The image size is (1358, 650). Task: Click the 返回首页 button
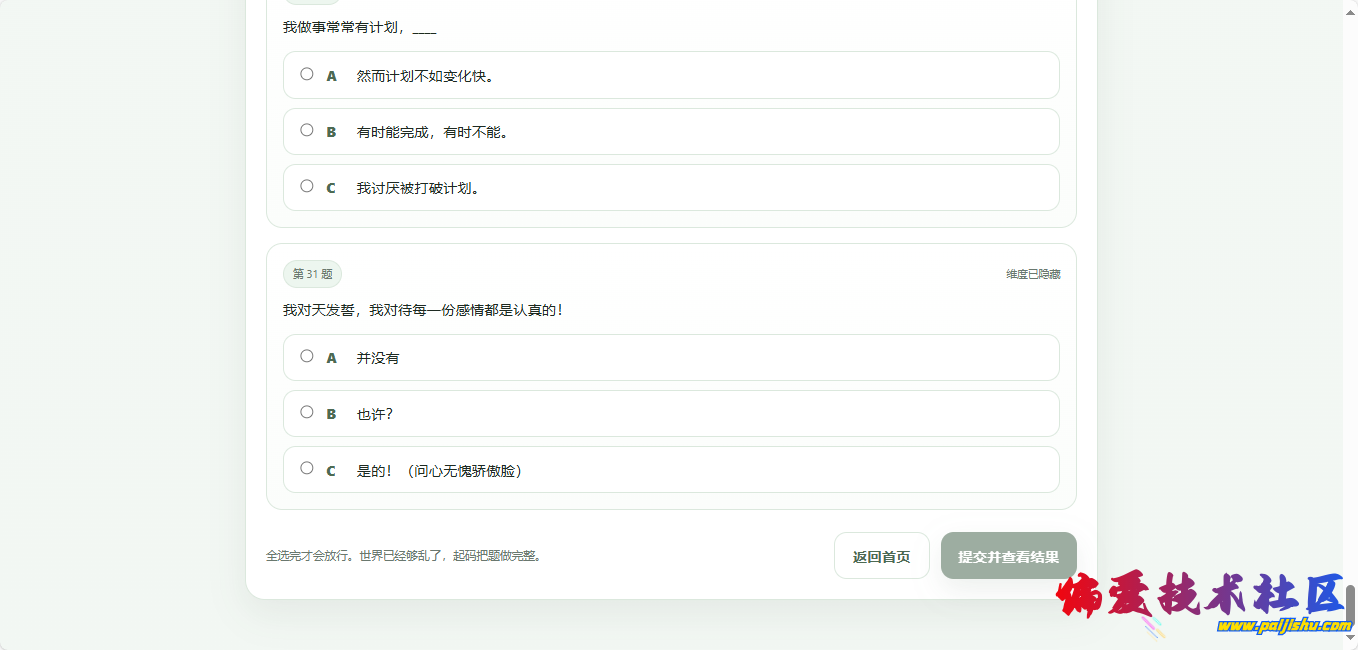[x=881, y=556]
